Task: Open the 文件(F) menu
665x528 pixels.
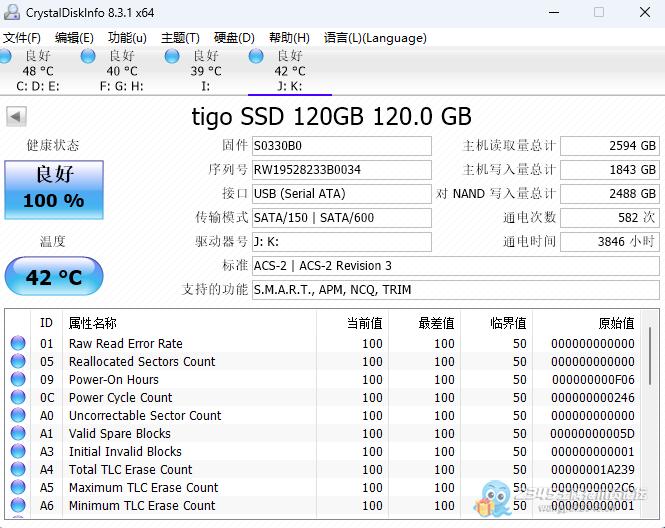Action: coord(22,38)
